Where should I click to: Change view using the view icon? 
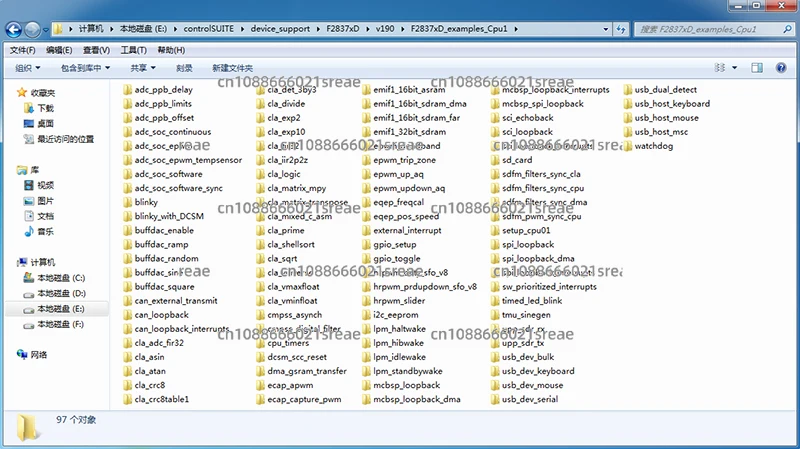pyautogui.click(x=720, y=68)
